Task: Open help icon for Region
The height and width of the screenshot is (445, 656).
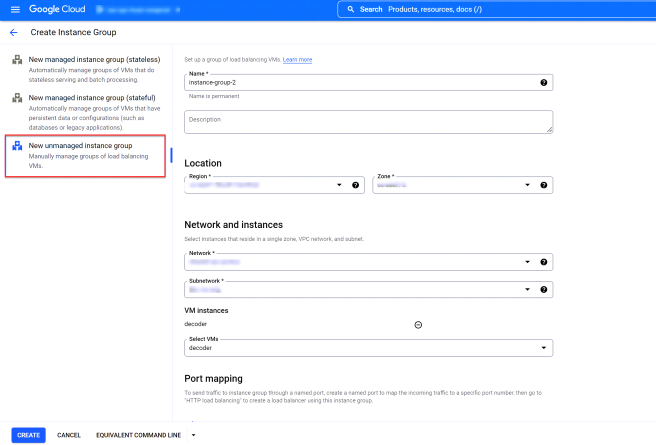Action: tap(355, 185)
